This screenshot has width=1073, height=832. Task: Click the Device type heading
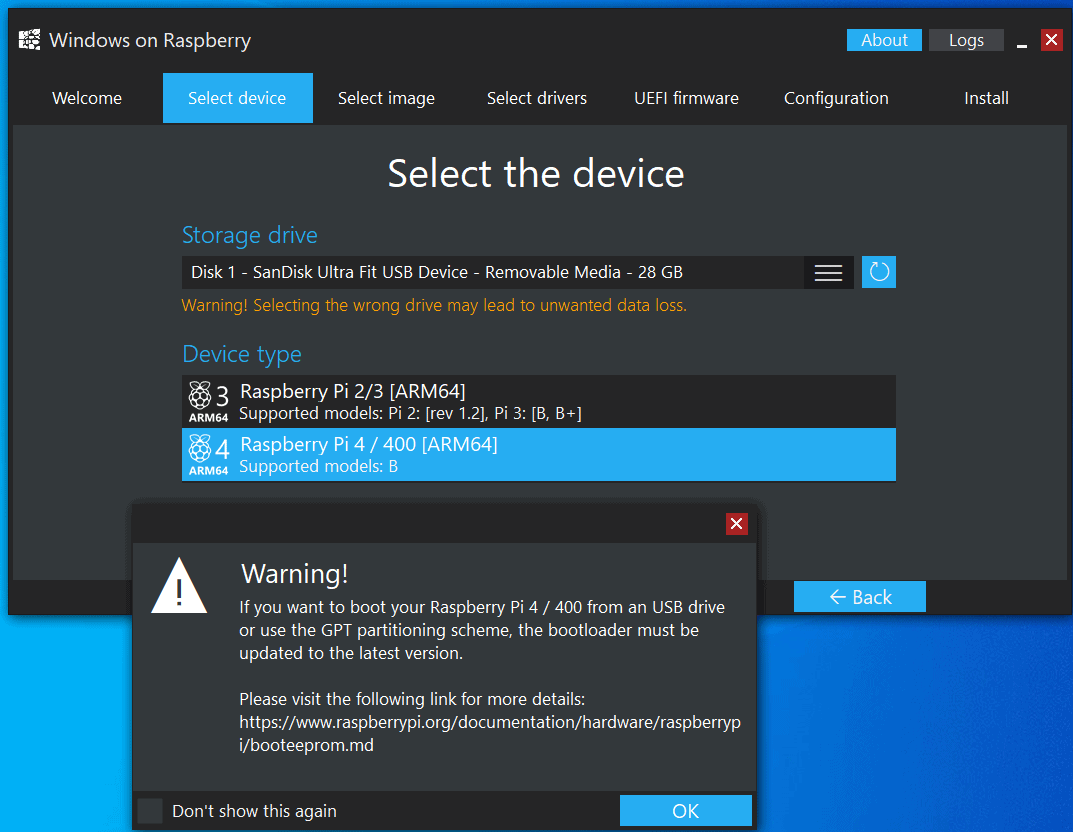tap(242, 354)
